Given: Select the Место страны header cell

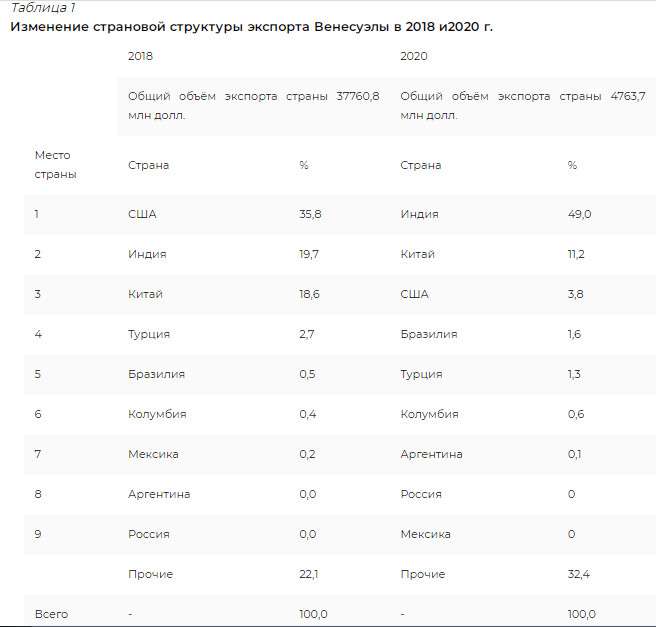Looking at the screenshot, I should [x=56, y=165].
